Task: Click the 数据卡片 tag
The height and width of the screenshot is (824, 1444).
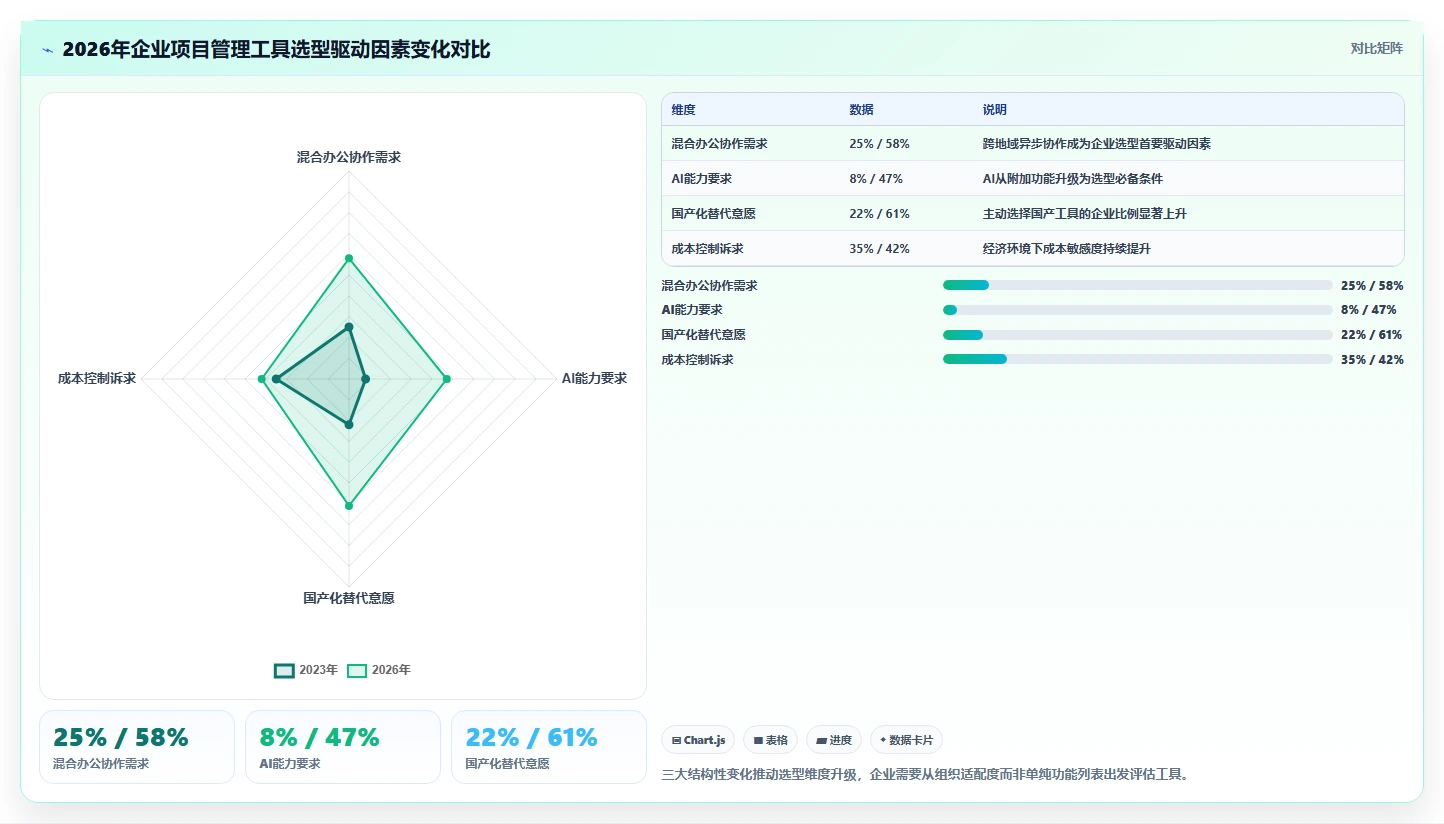Action: point(906,740)
